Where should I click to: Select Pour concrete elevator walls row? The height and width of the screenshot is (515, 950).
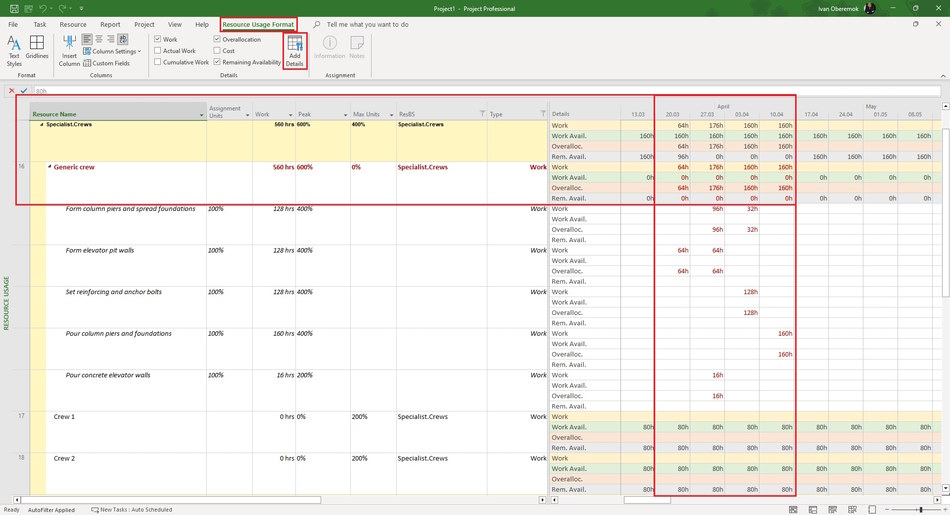pyautogui.click(x=108, y=375)
